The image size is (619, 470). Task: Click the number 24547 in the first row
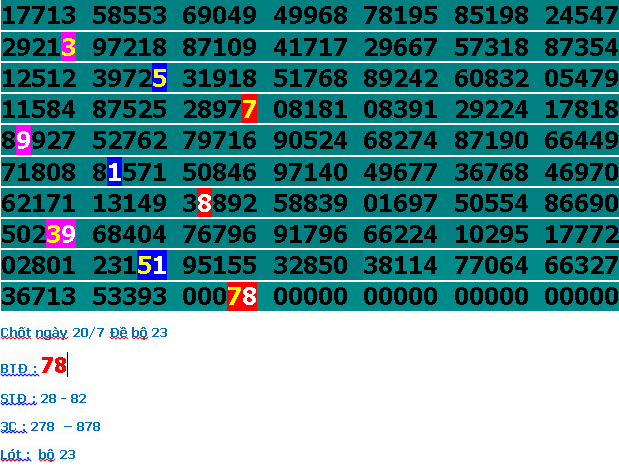pos(582,15)
